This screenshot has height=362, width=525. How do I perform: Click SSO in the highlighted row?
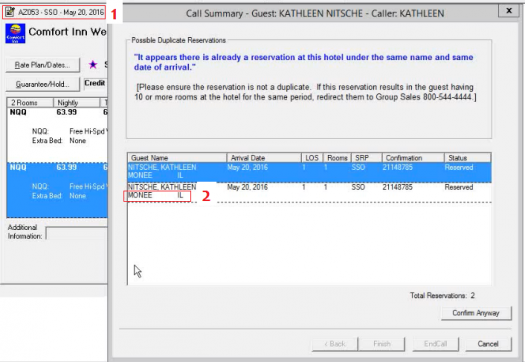tap(358, 167)
